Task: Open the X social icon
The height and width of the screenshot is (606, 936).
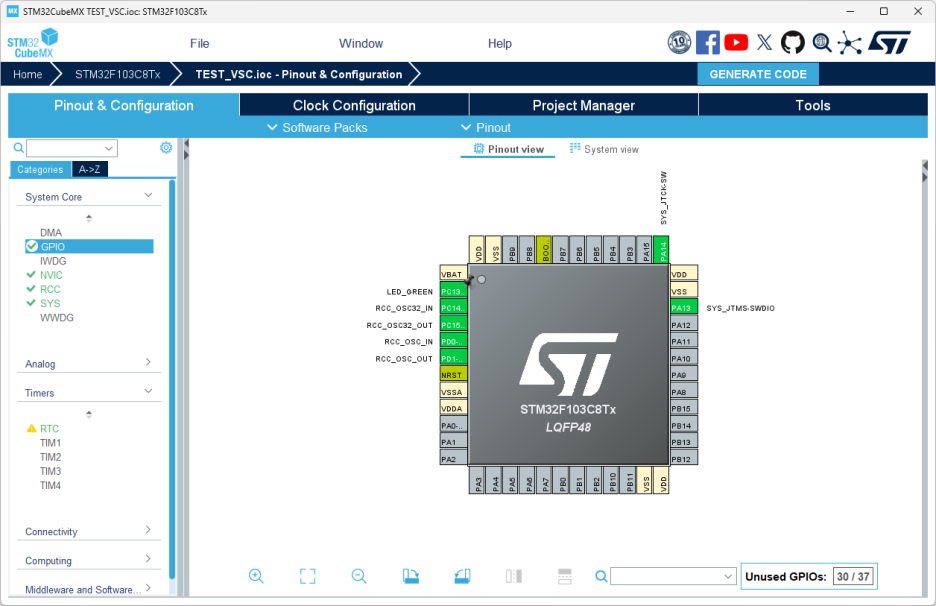Action: tap(764, 42)
